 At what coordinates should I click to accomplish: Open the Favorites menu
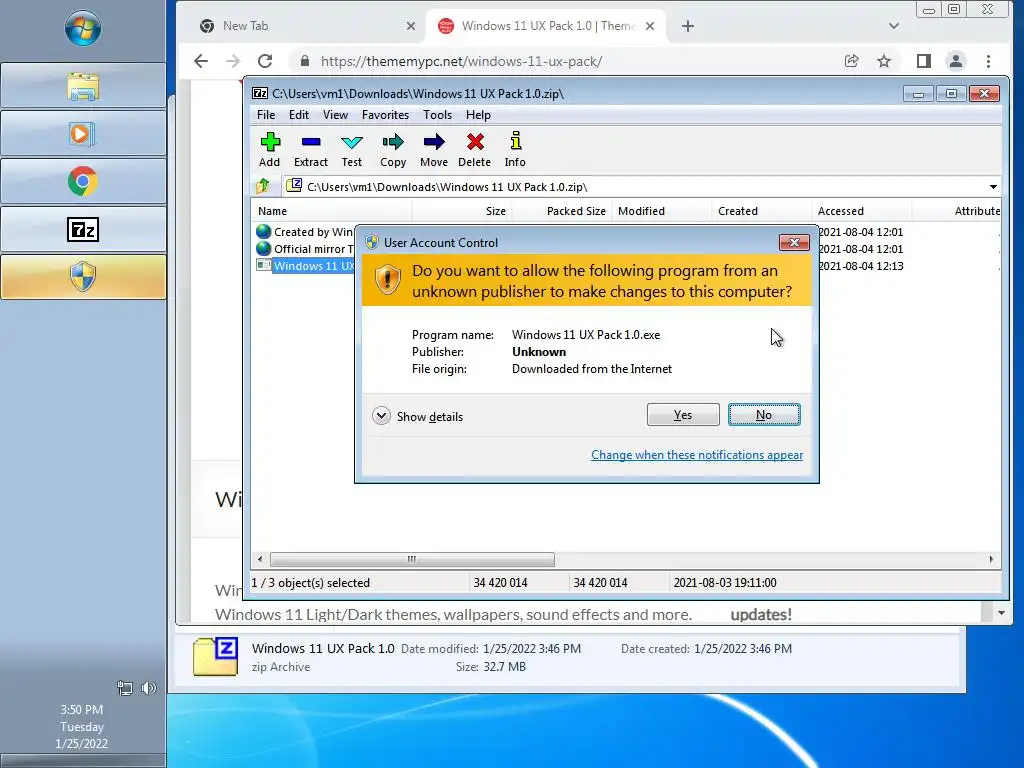385,115
